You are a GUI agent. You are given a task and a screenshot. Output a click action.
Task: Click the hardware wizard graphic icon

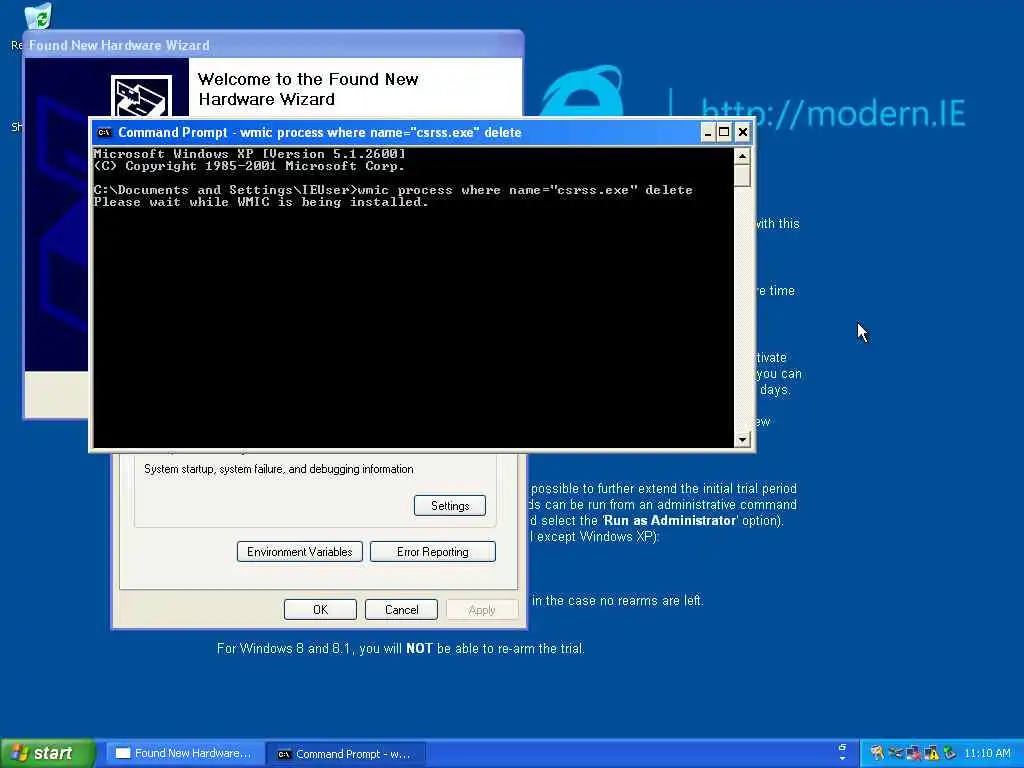coord(141,96)
